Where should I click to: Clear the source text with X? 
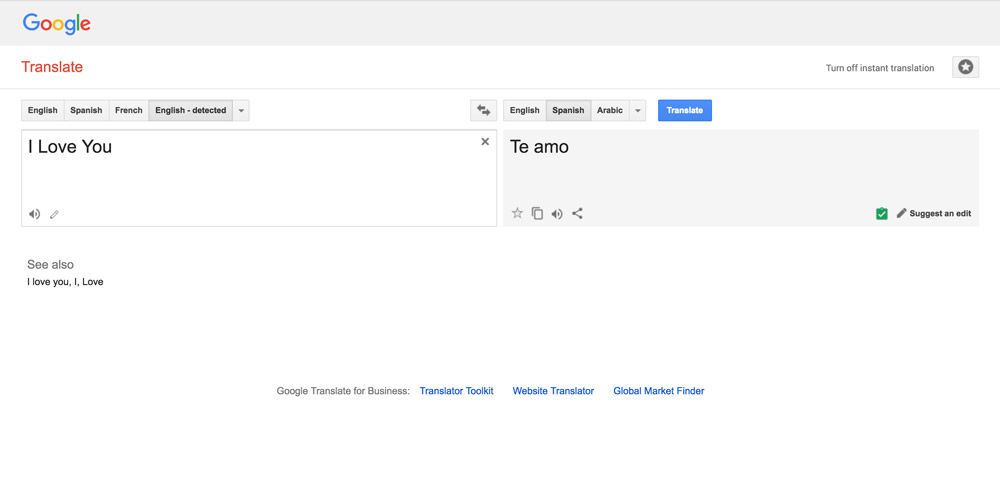[x=485, y=142]
